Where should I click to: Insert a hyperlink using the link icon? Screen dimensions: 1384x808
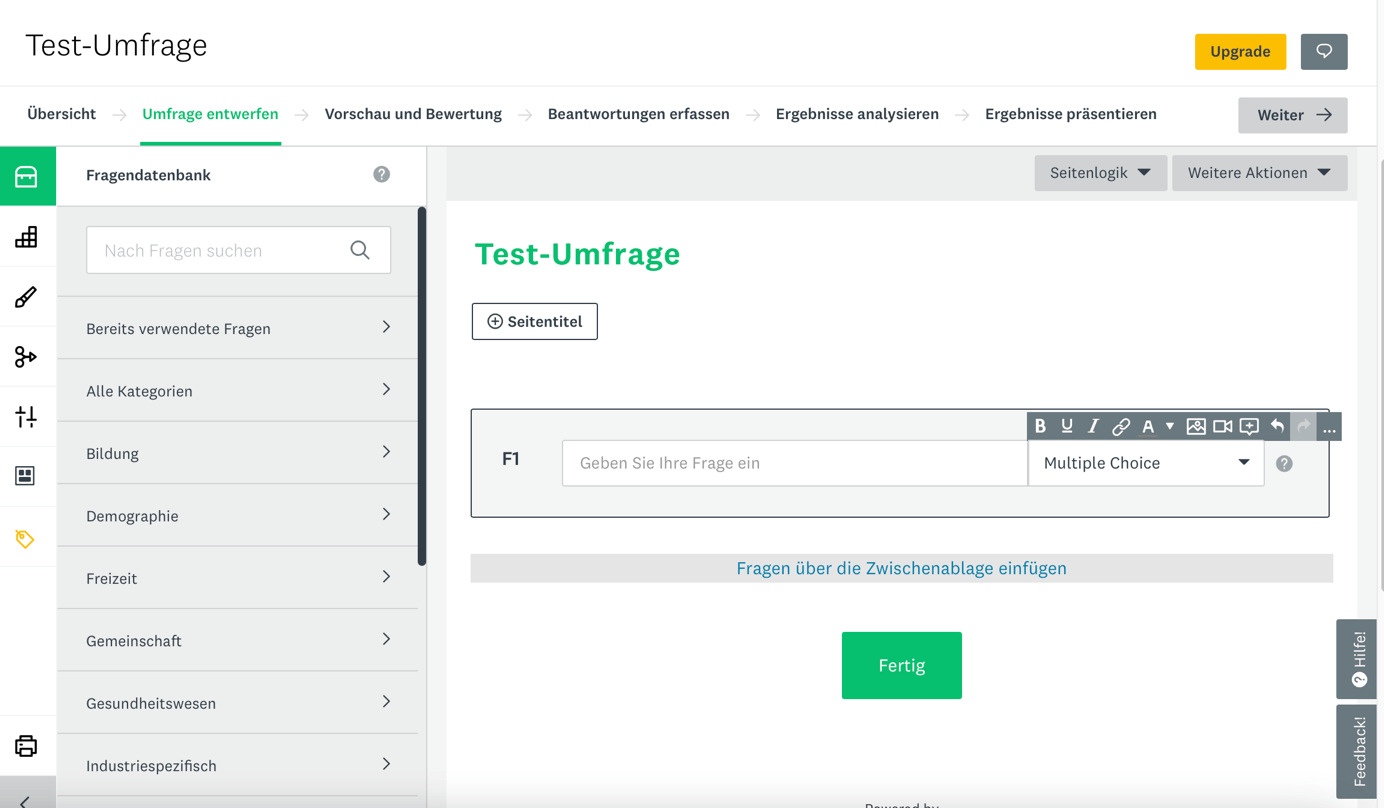click(x=1121, y=426)
